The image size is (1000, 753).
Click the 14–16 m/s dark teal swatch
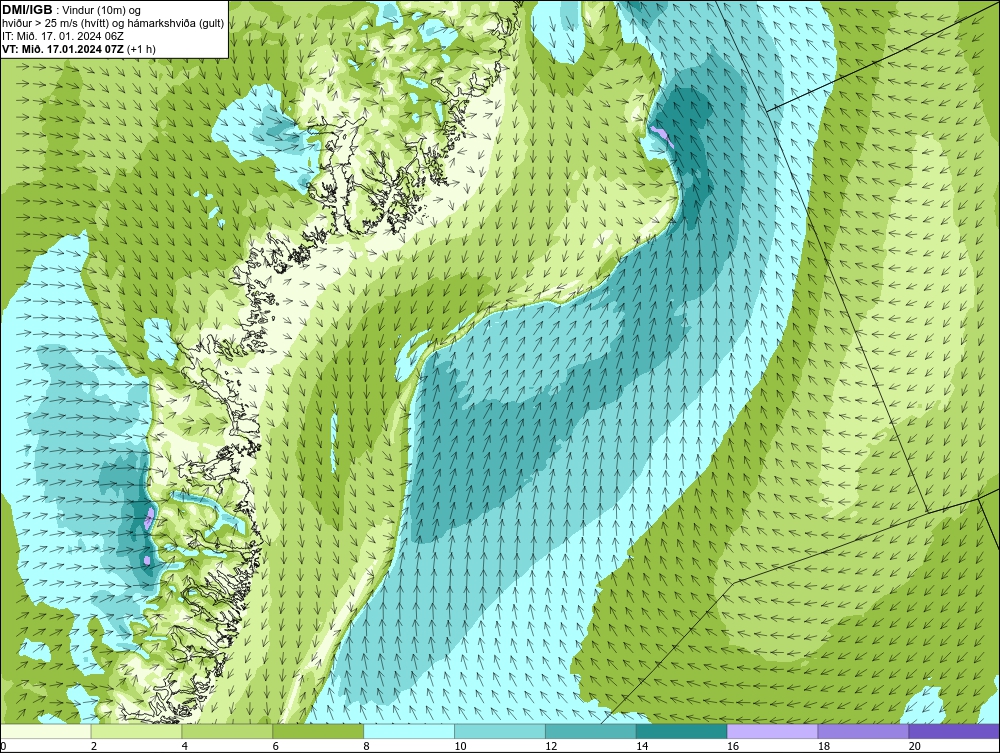click(x=682, y=731)
